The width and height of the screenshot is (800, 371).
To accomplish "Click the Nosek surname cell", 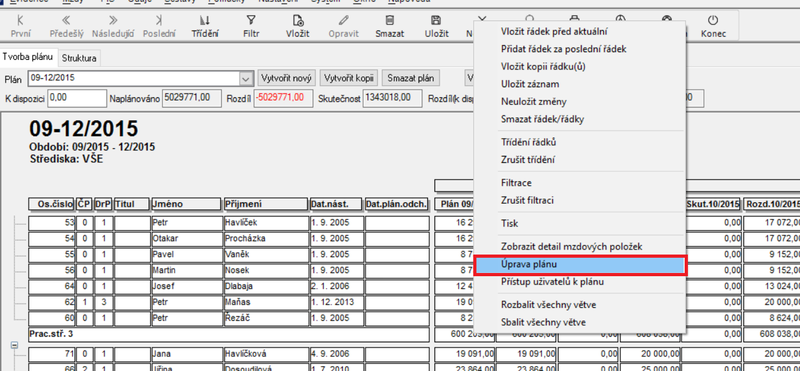I will pos(266,270).
